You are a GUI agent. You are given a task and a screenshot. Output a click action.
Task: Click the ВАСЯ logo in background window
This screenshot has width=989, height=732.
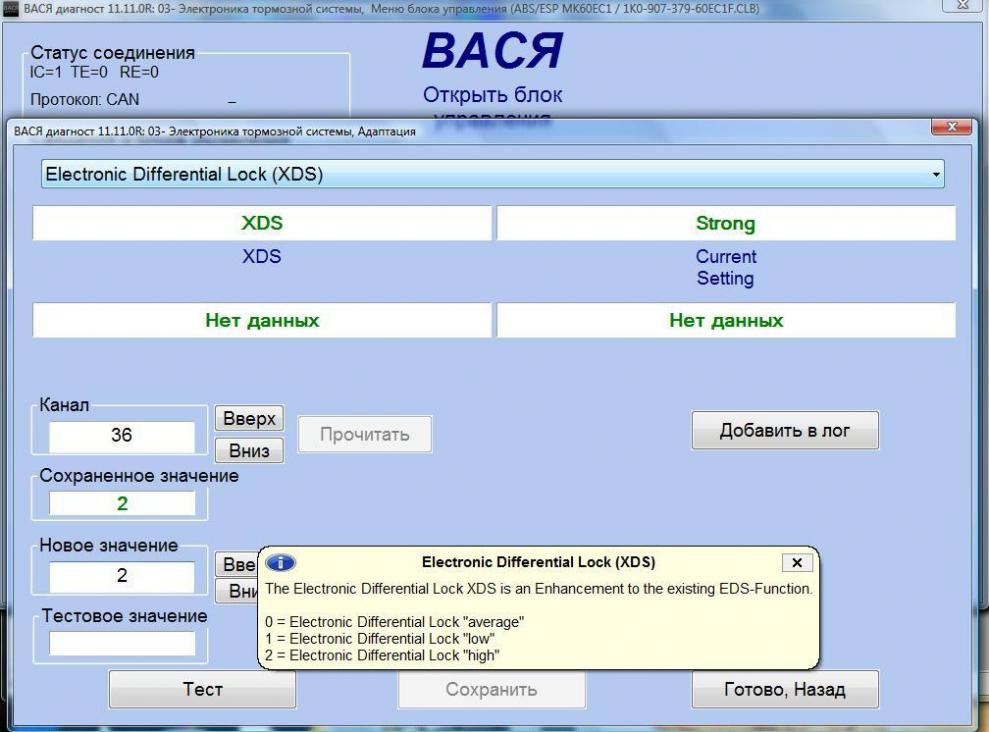coord(493,50)
